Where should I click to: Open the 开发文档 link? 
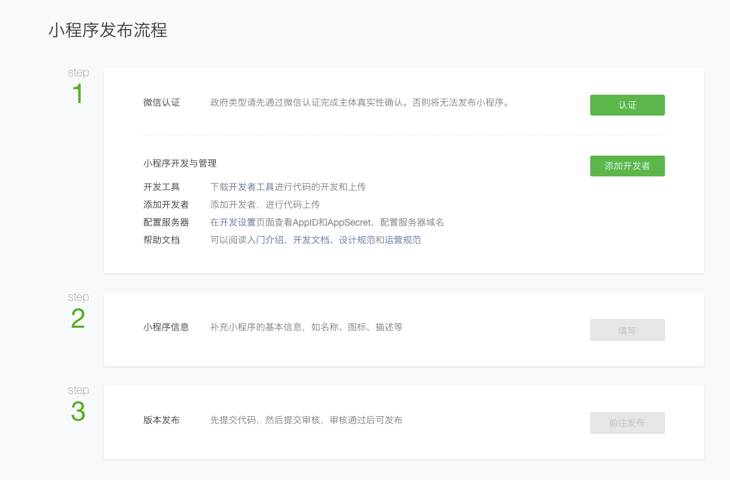coord(311,240)
